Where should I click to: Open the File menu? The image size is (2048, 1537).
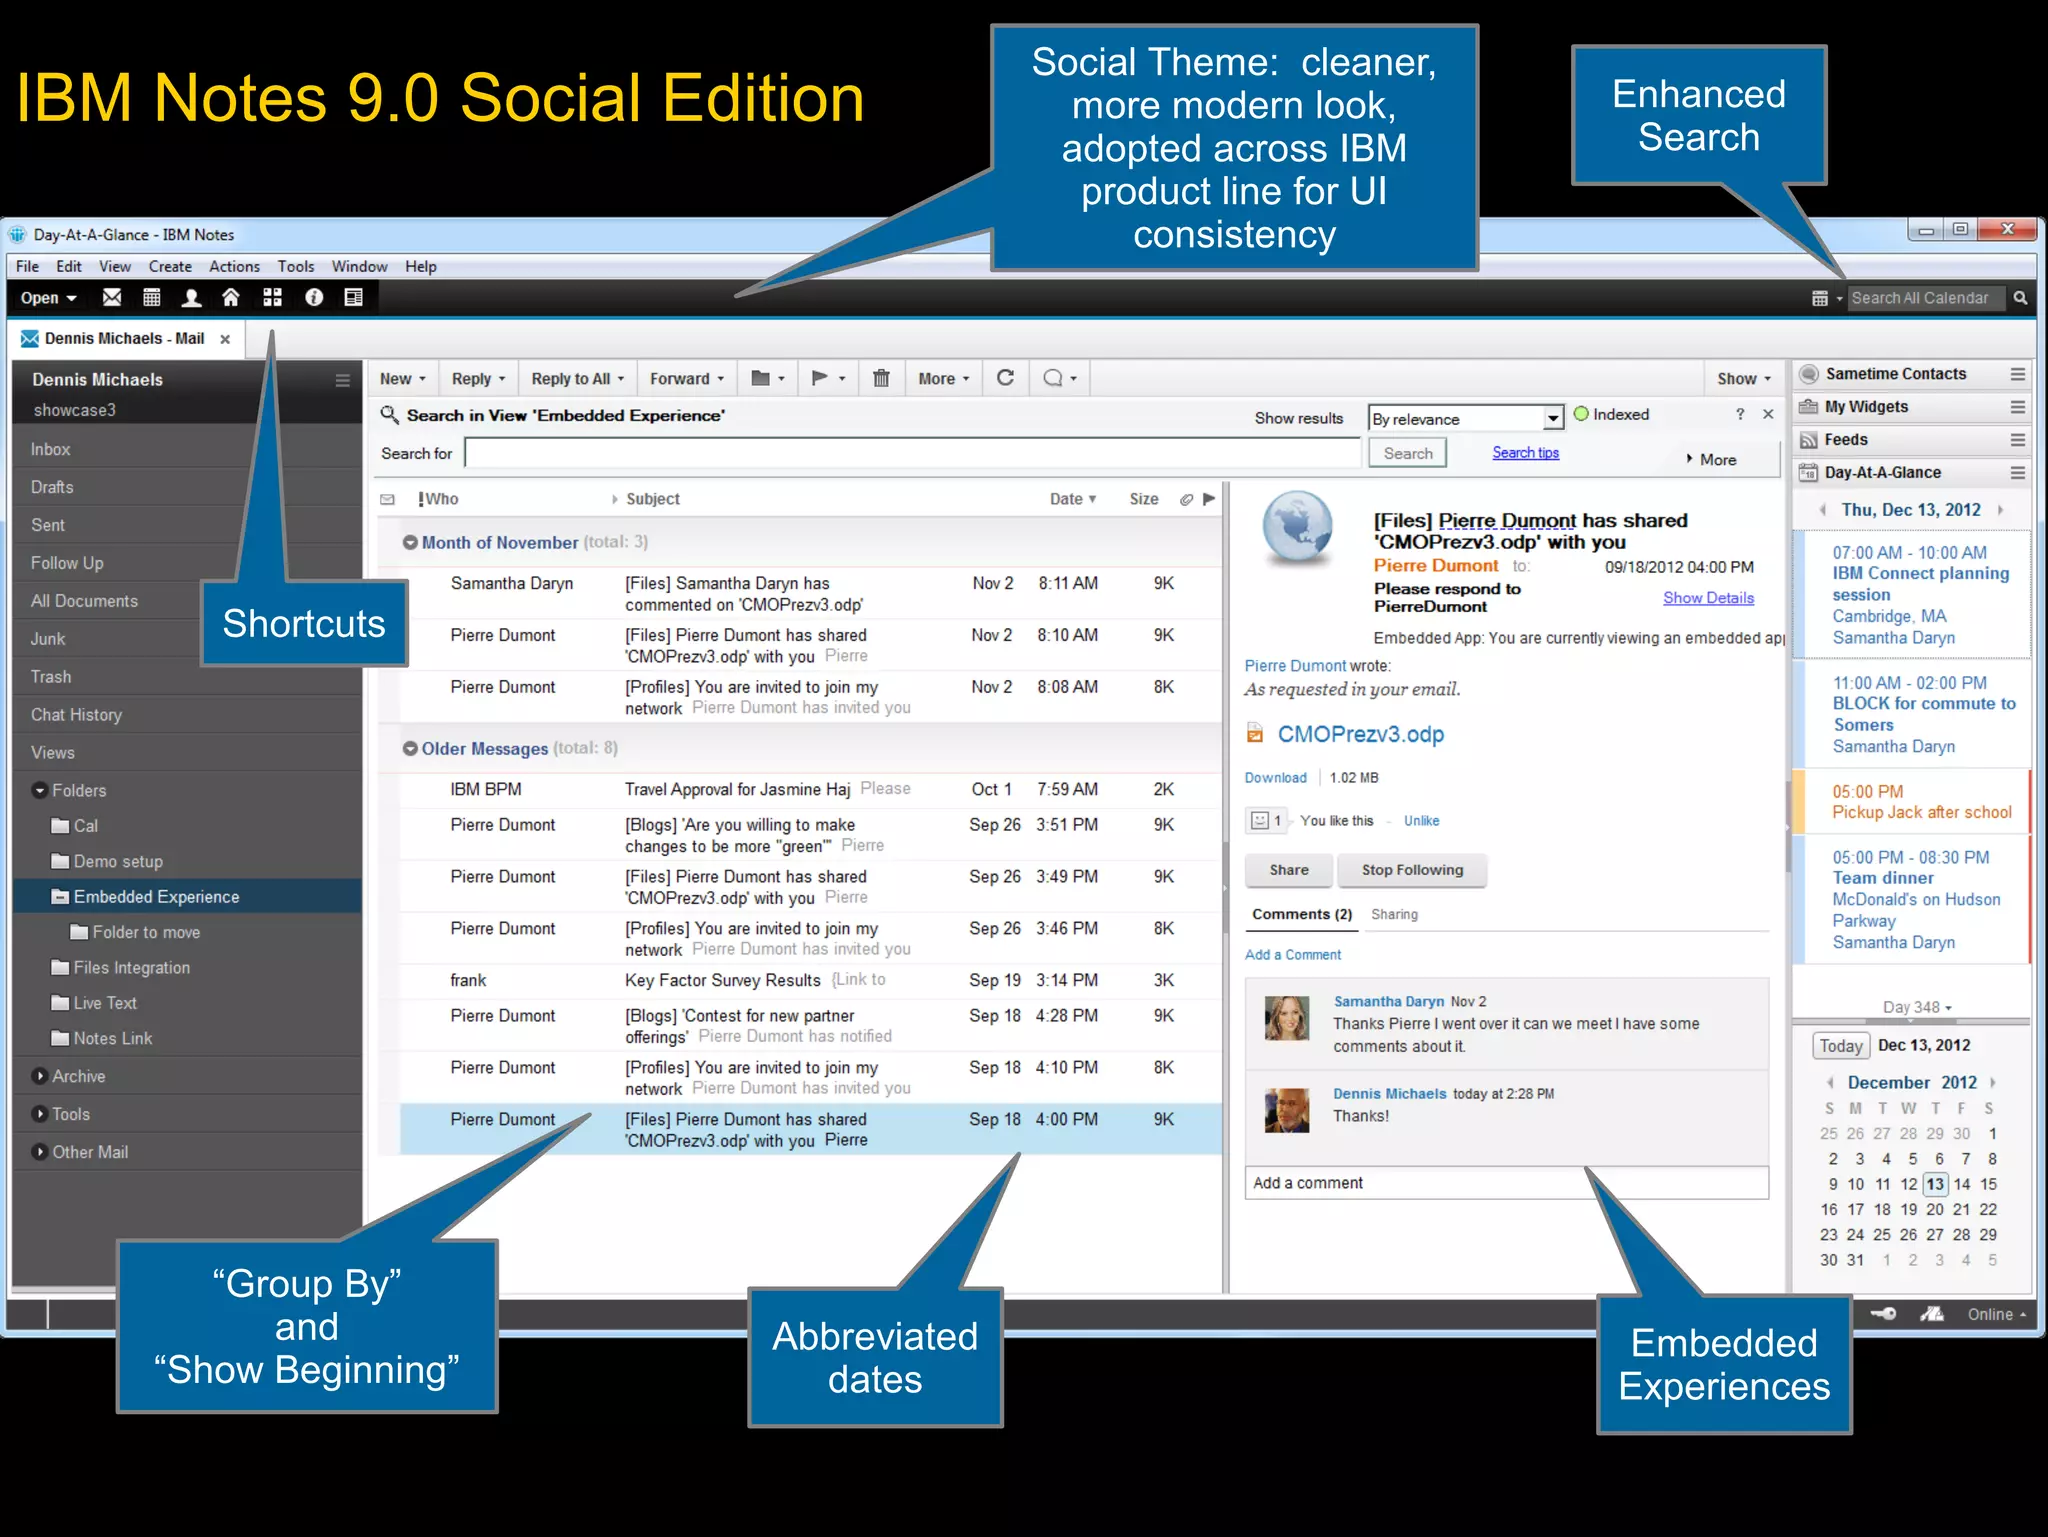(x=27, y=266)
